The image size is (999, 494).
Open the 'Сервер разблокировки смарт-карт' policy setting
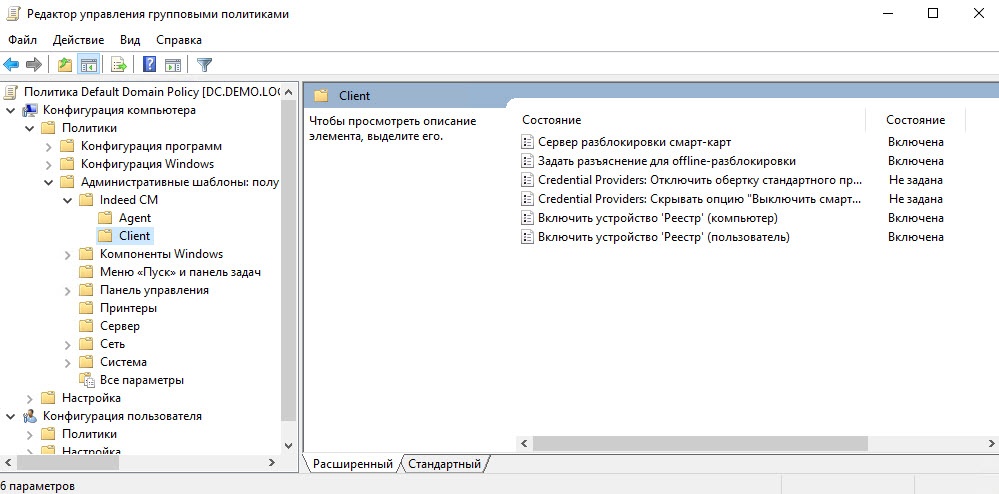[622, 142]
